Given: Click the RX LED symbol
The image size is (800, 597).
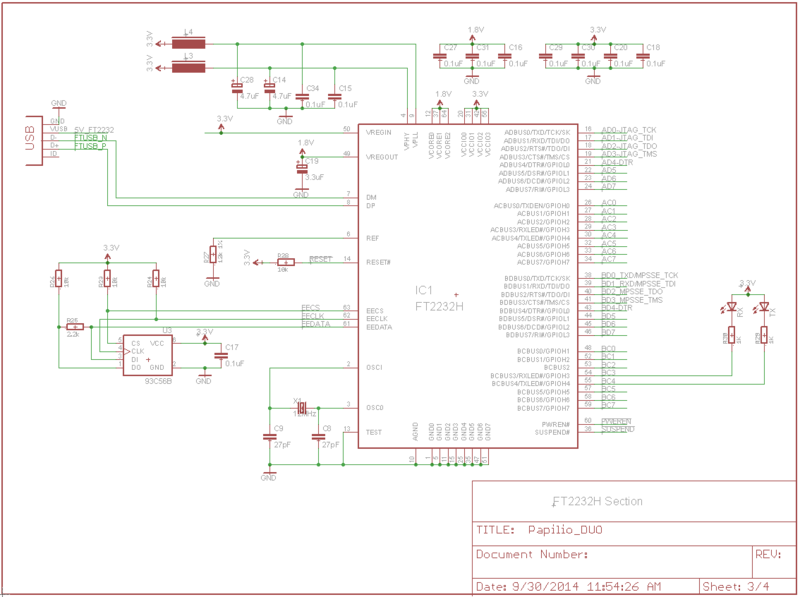Looking at the screenshot, I should (732, 307).
